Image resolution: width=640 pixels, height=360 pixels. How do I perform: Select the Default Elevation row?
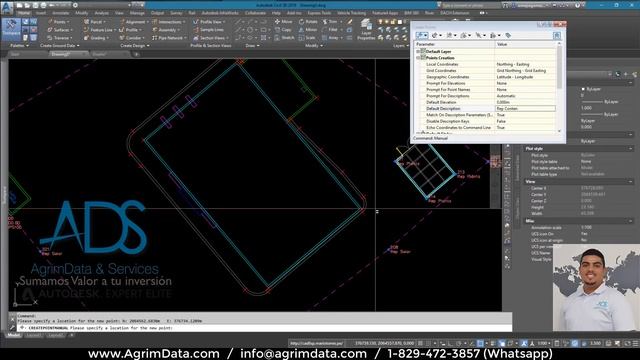click(485, 102)
